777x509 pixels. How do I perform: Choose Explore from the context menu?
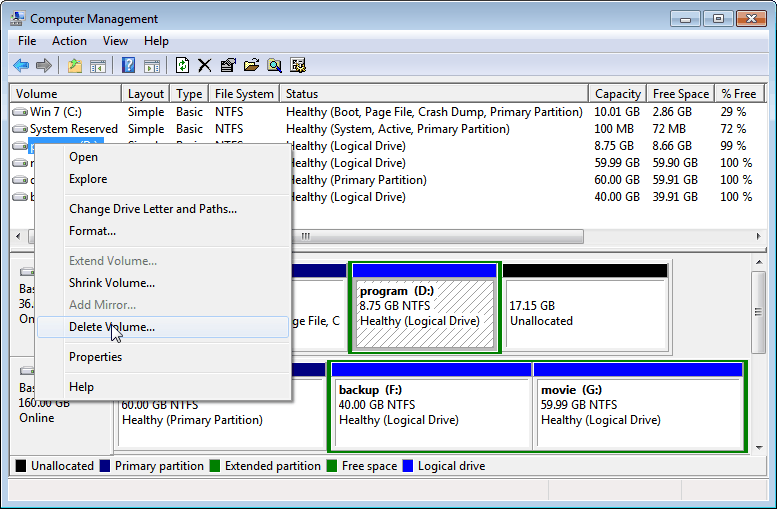(x=163, y=179)
